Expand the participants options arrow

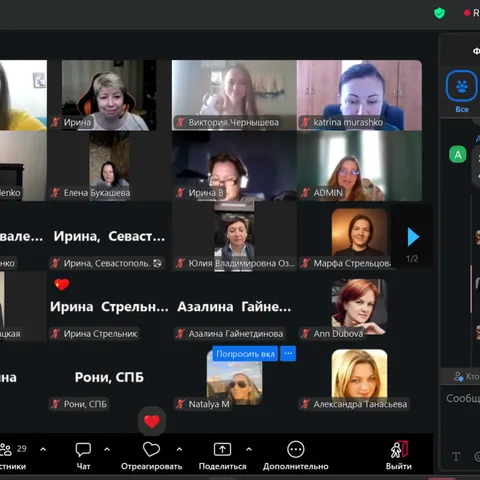click(43, 449)
